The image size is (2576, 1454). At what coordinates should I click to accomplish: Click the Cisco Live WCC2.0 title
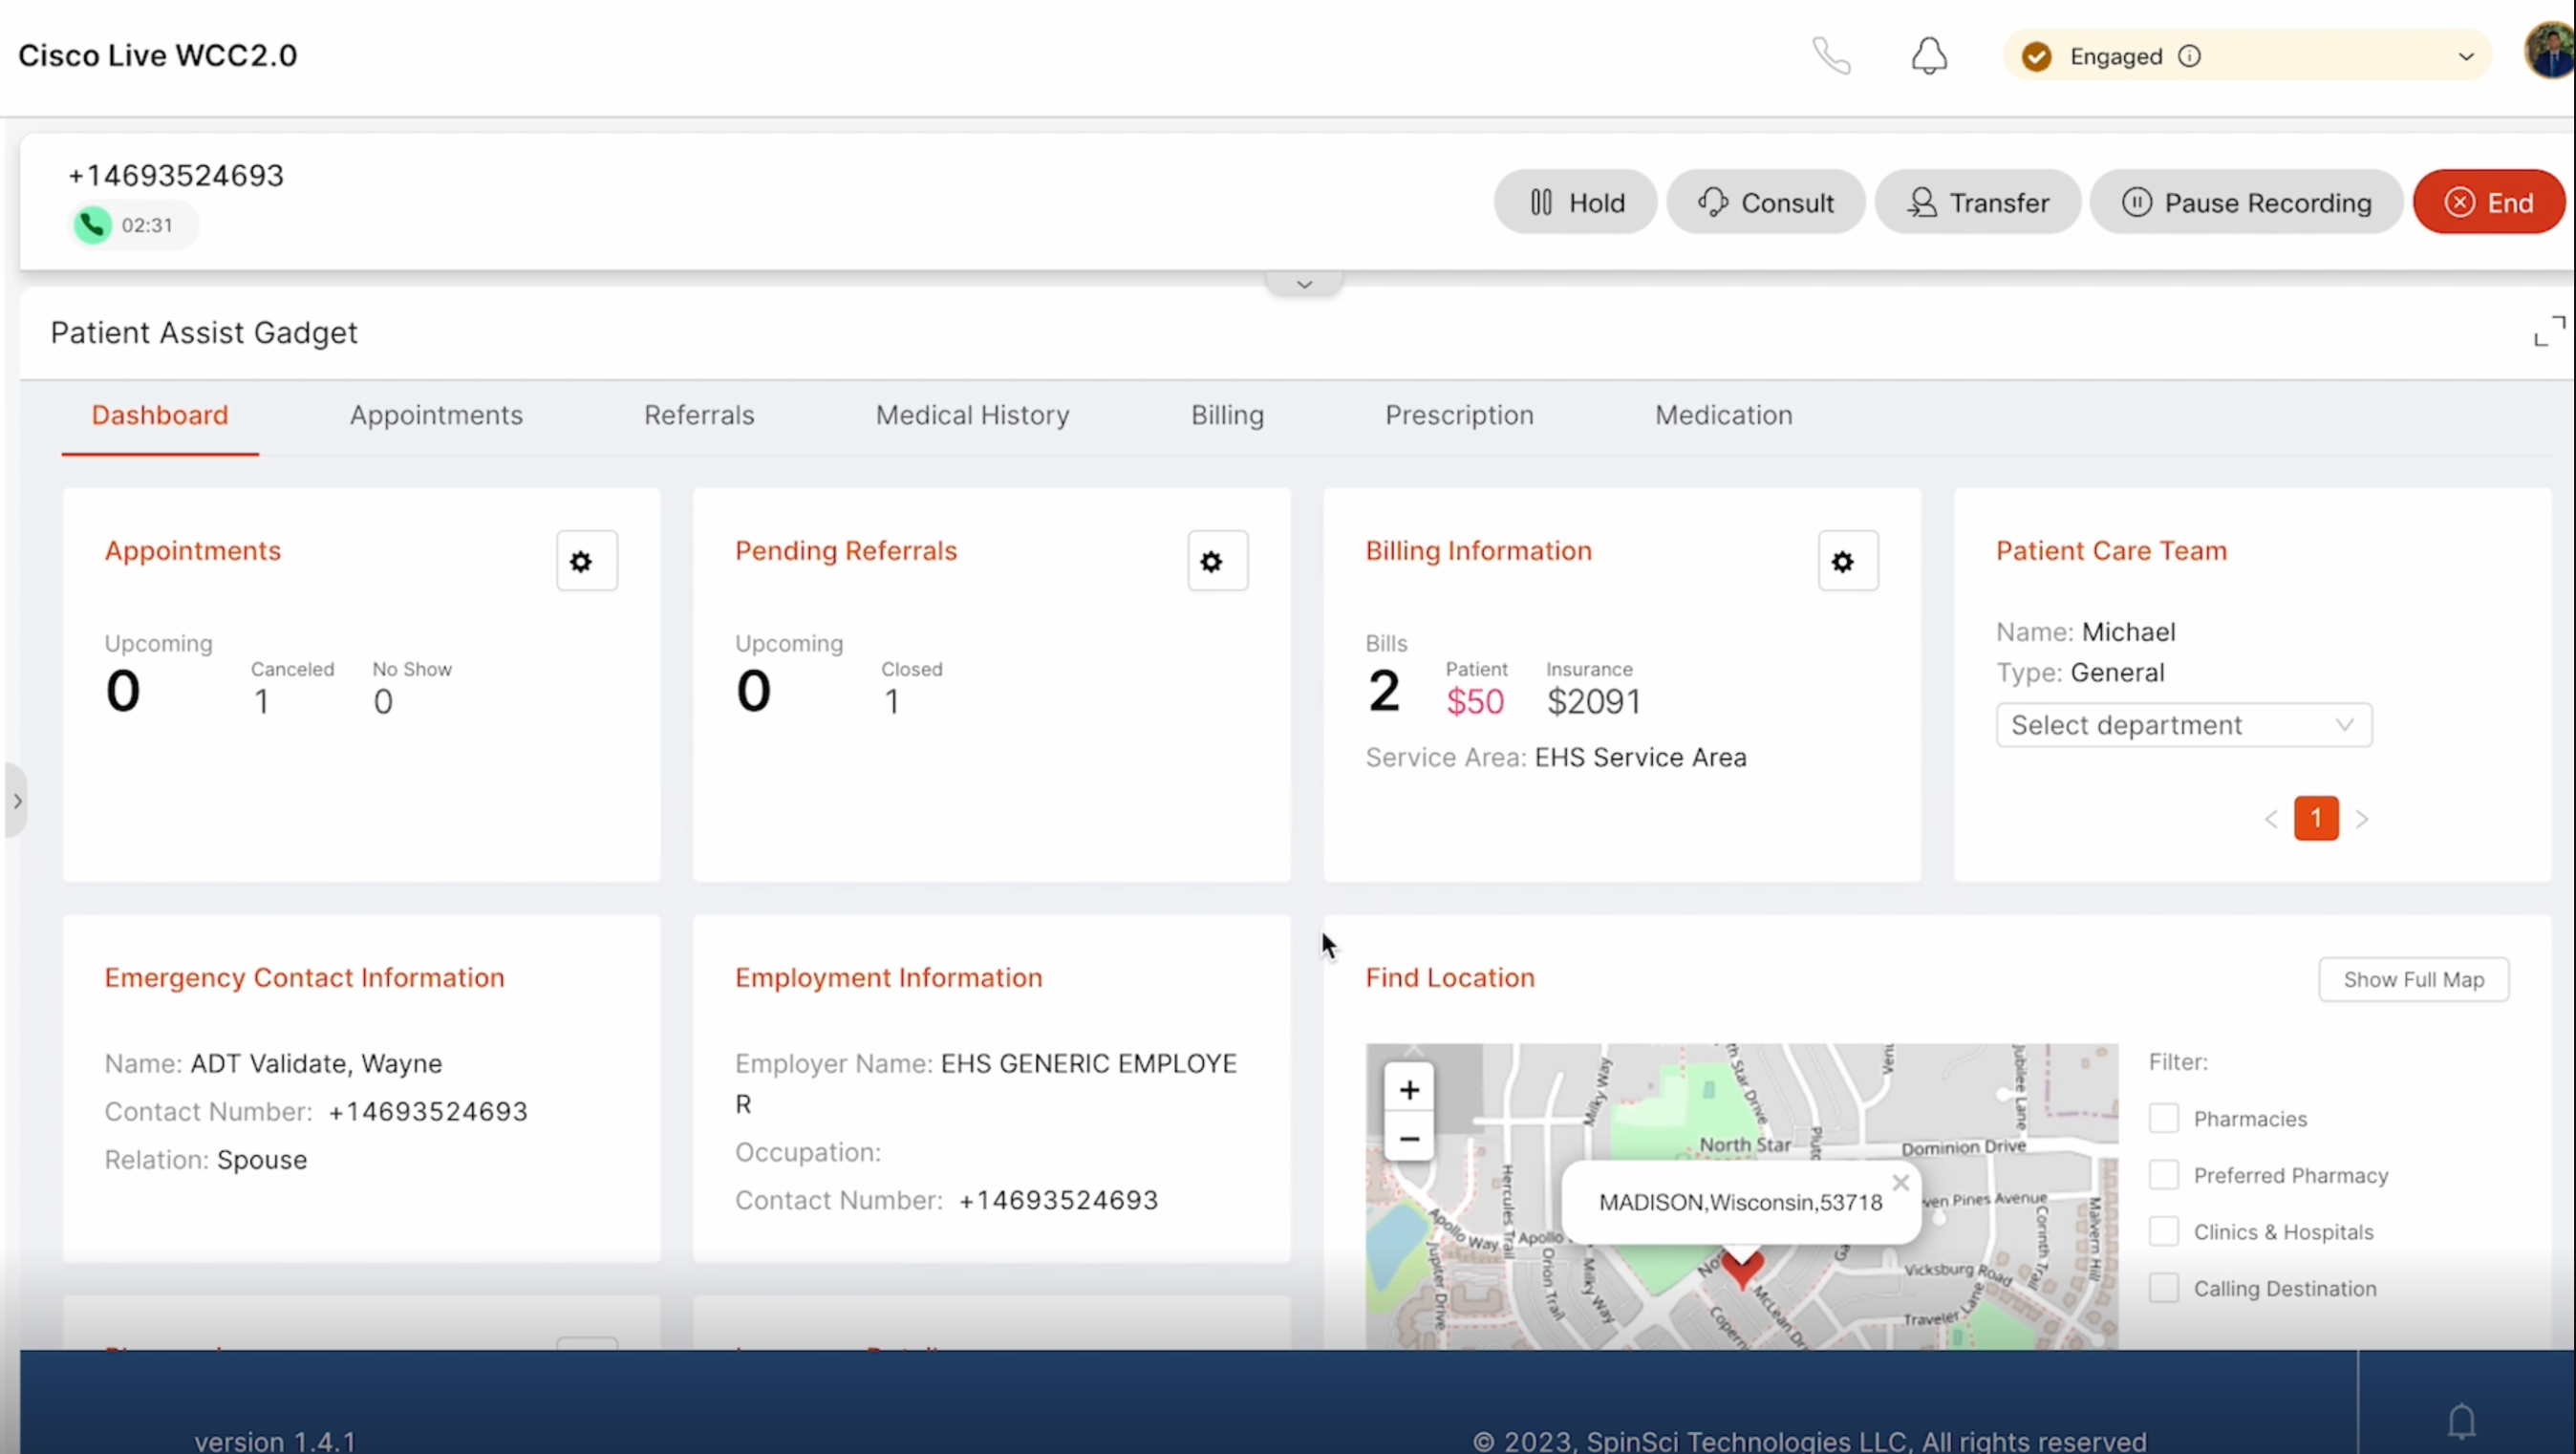coord(158,56)
